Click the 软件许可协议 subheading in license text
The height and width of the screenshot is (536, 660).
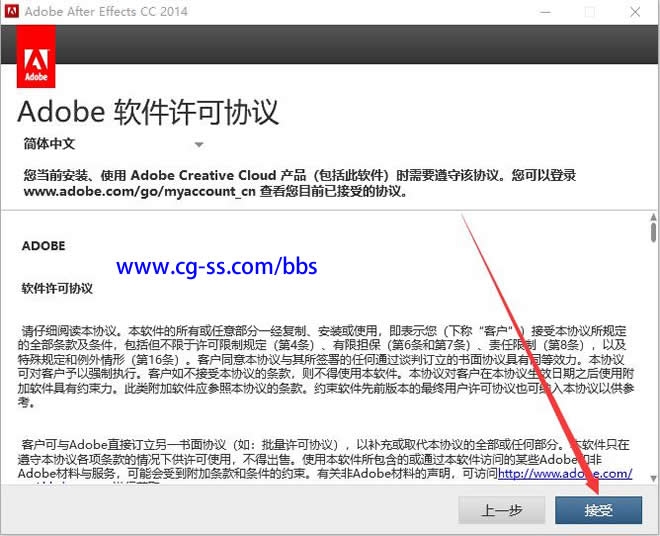point(57,288)
